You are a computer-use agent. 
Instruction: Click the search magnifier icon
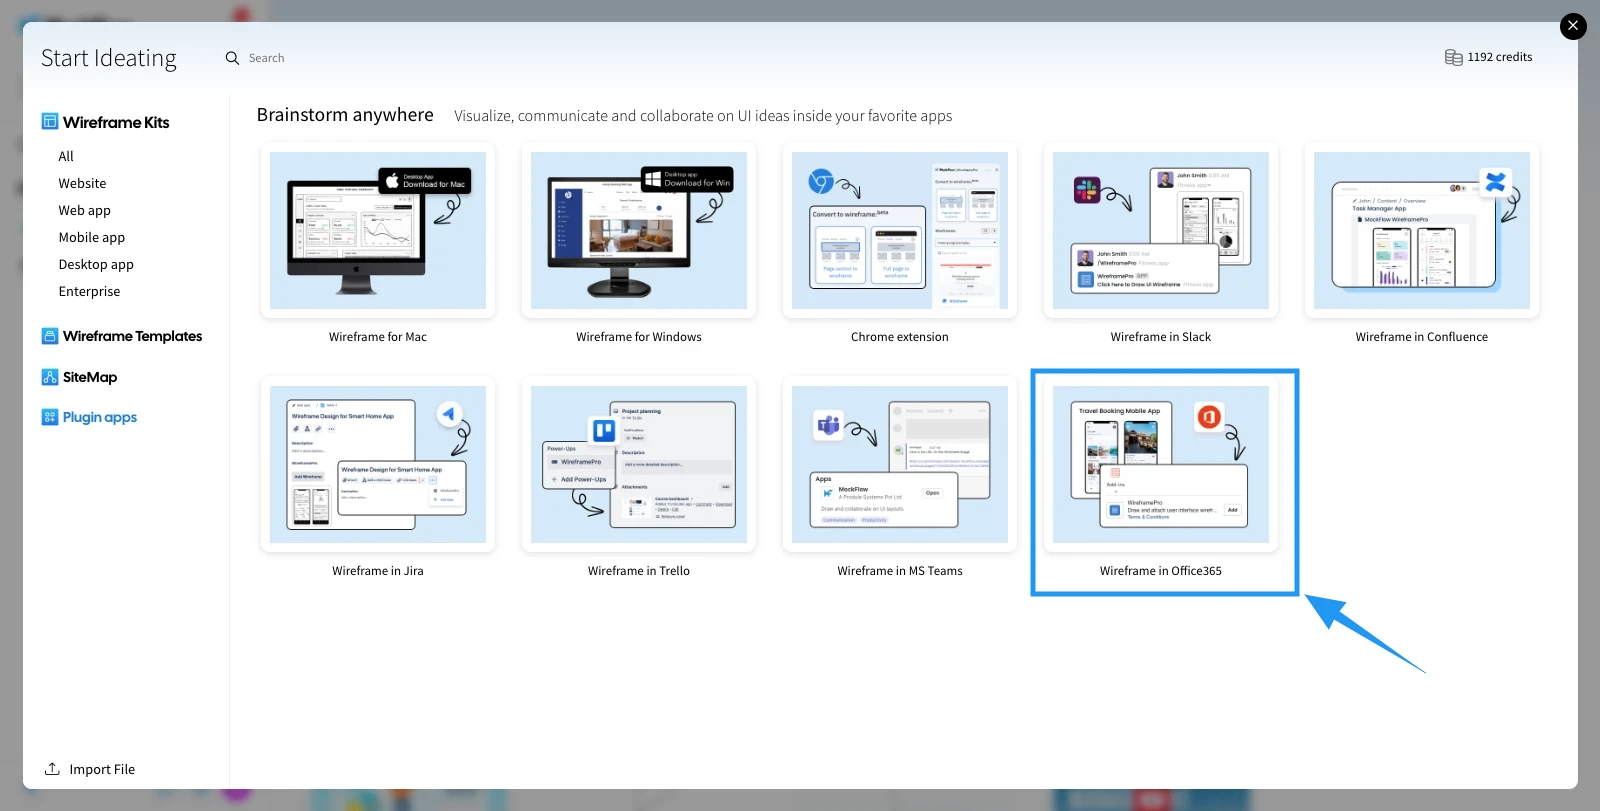click(x=232, y=58)
